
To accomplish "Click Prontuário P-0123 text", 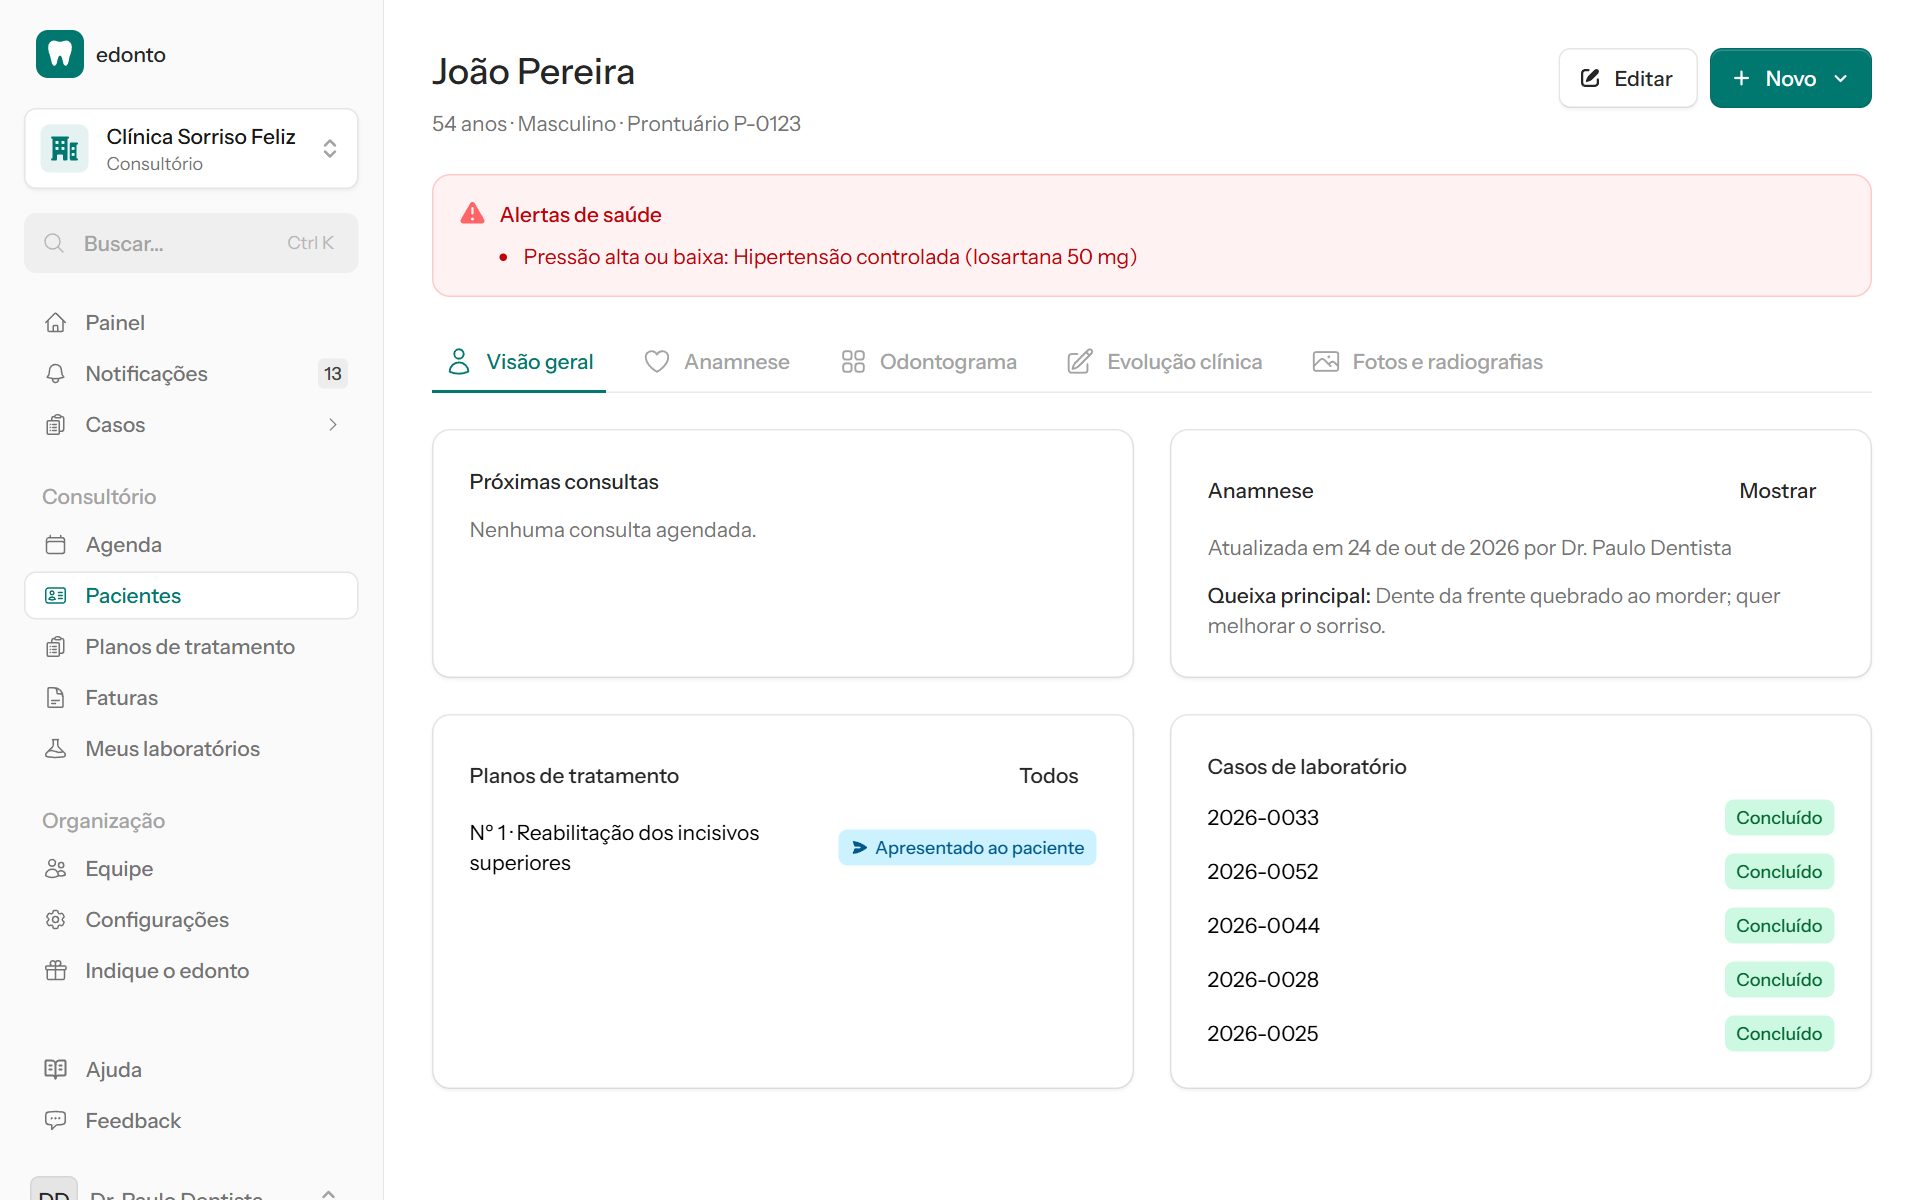I will coord(714,124).
